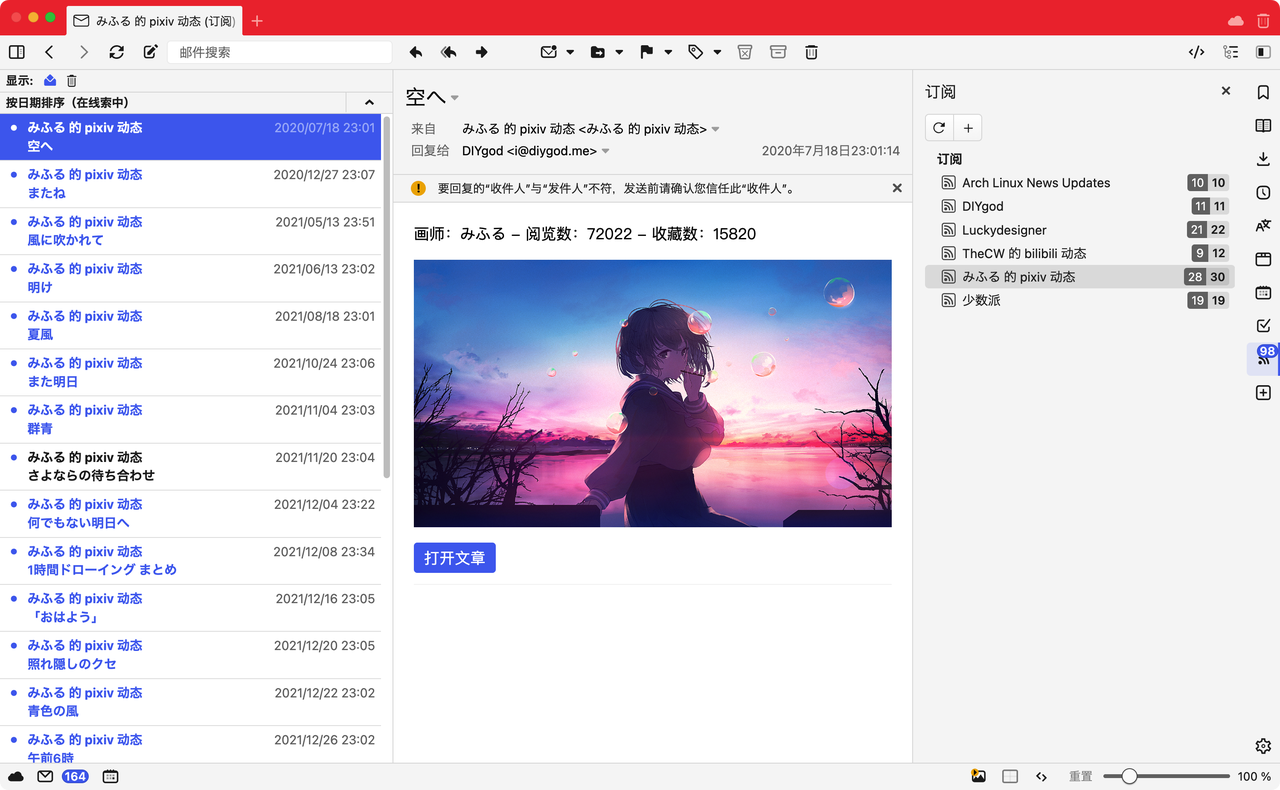This screenshot has height=790, width=1280.
Task: Adjust the zoom slider in the status bar
Action: tap(1129, 776)
